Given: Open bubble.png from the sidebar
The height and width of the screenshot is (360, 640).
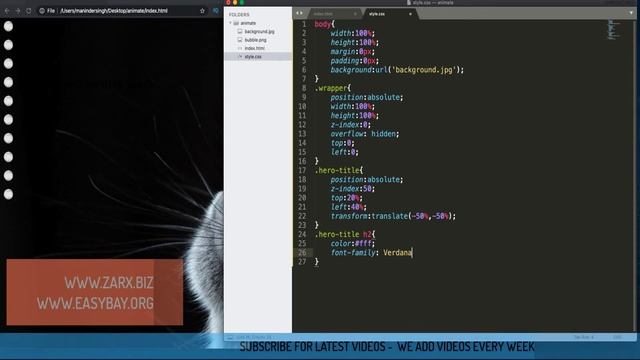Looking at the screenshot, I should (256, 40).
